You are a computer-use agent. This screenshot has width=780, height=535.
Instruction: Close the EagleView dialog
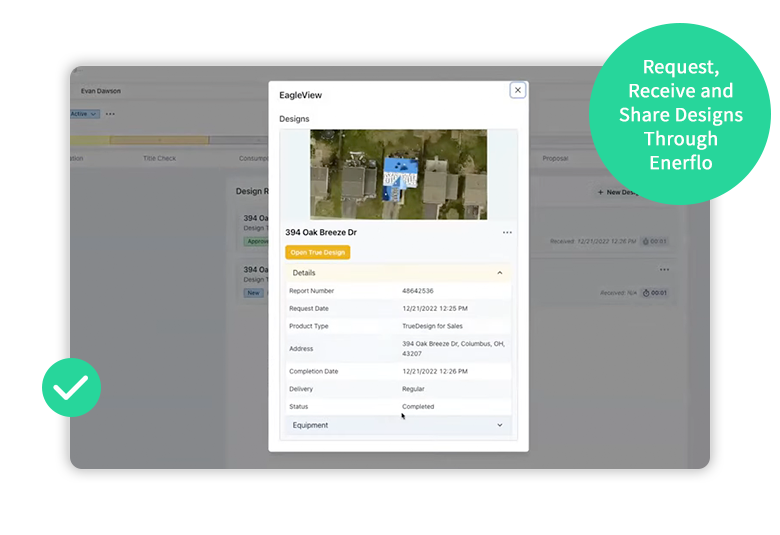tap(517, 90)
